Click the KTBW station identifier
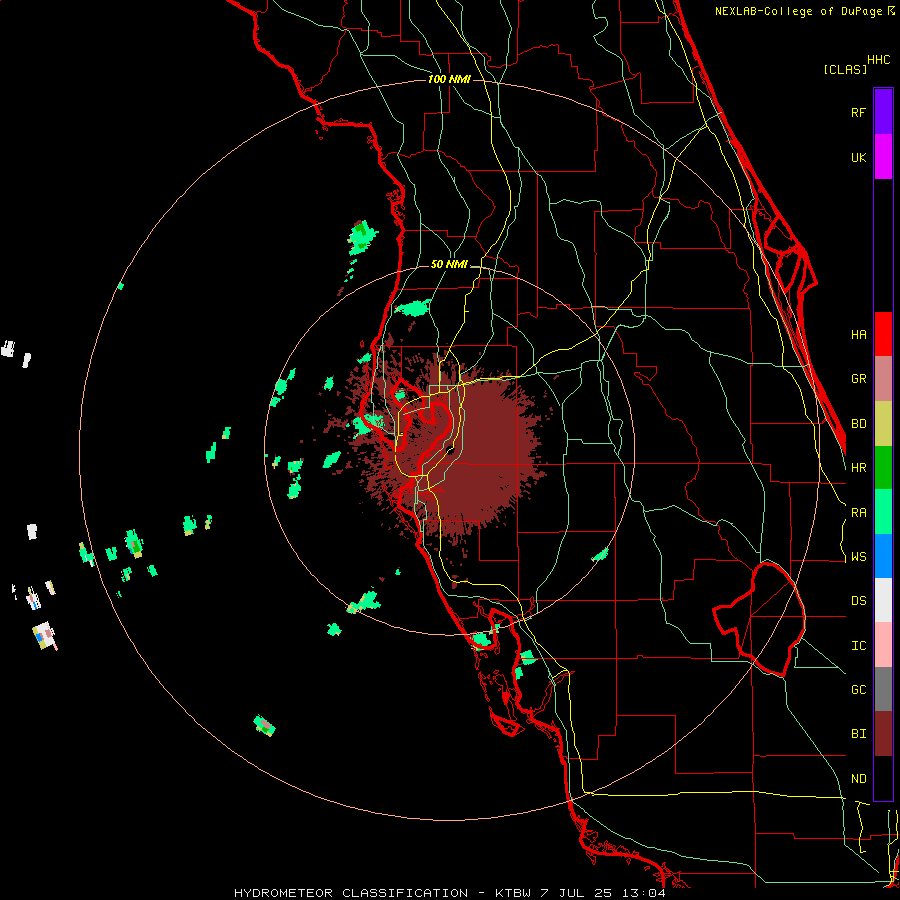The height and width of the screenshot is (900, 900). point(513,893)
